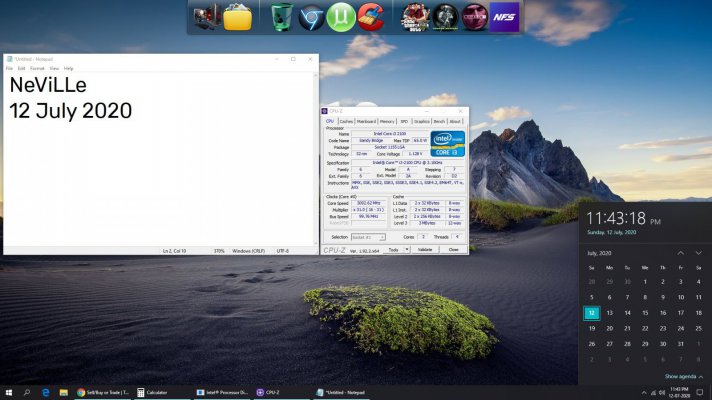Image resolution: width=712 pixels, height=400 pixels.
Task: Open Microsoft Edge from taskbar
Action: point(45,392)
